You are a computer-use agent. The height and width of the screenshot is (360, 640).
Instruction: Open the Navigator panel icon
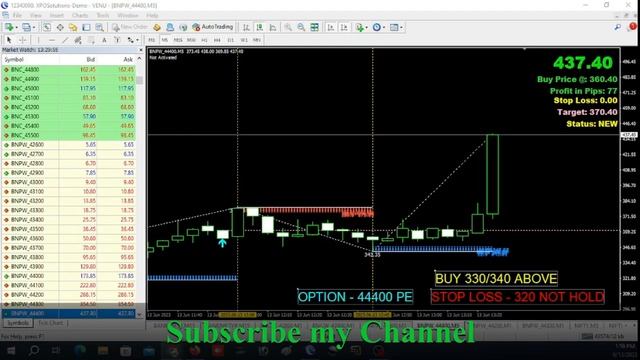pos(73,27)
